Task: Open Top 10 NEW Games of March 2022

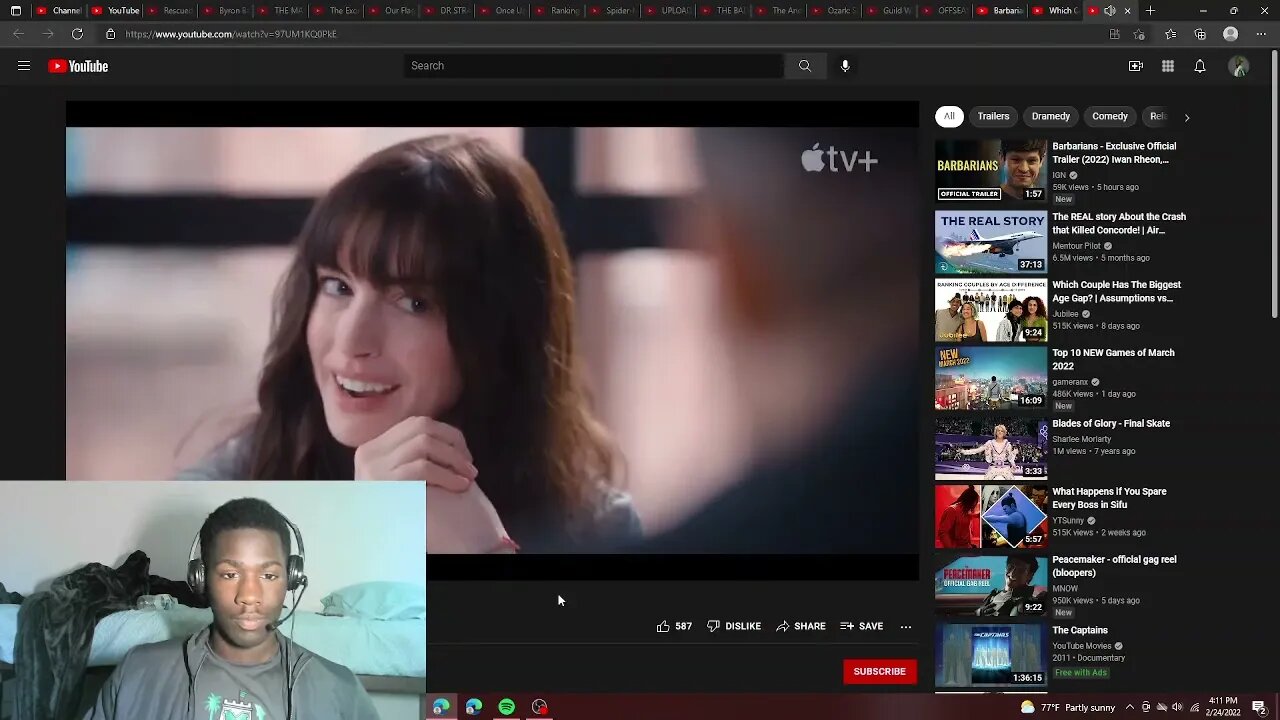Action: (x=1113, y=359)
